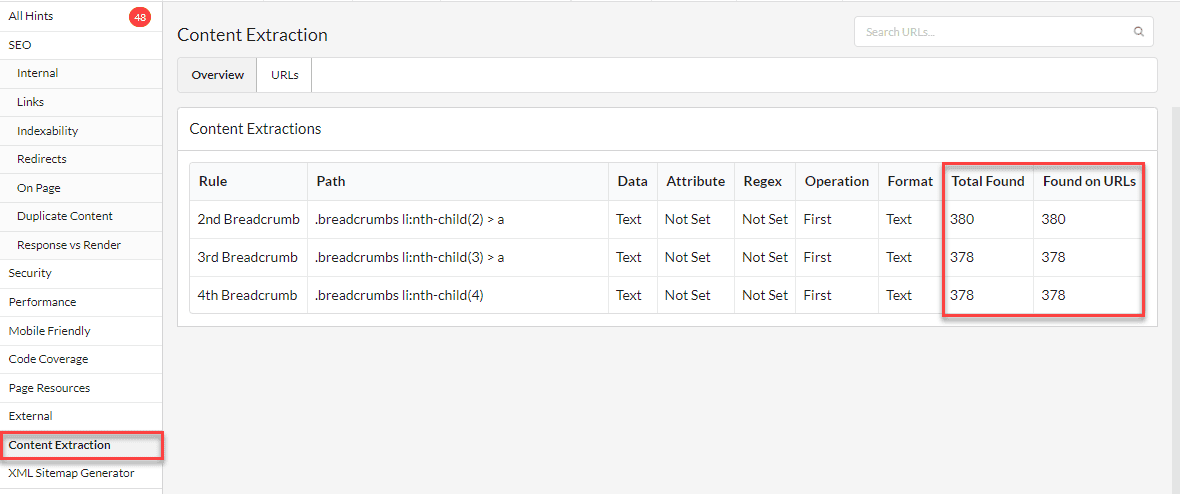
Task: Click the Rule column header
Action: point(213,181)
